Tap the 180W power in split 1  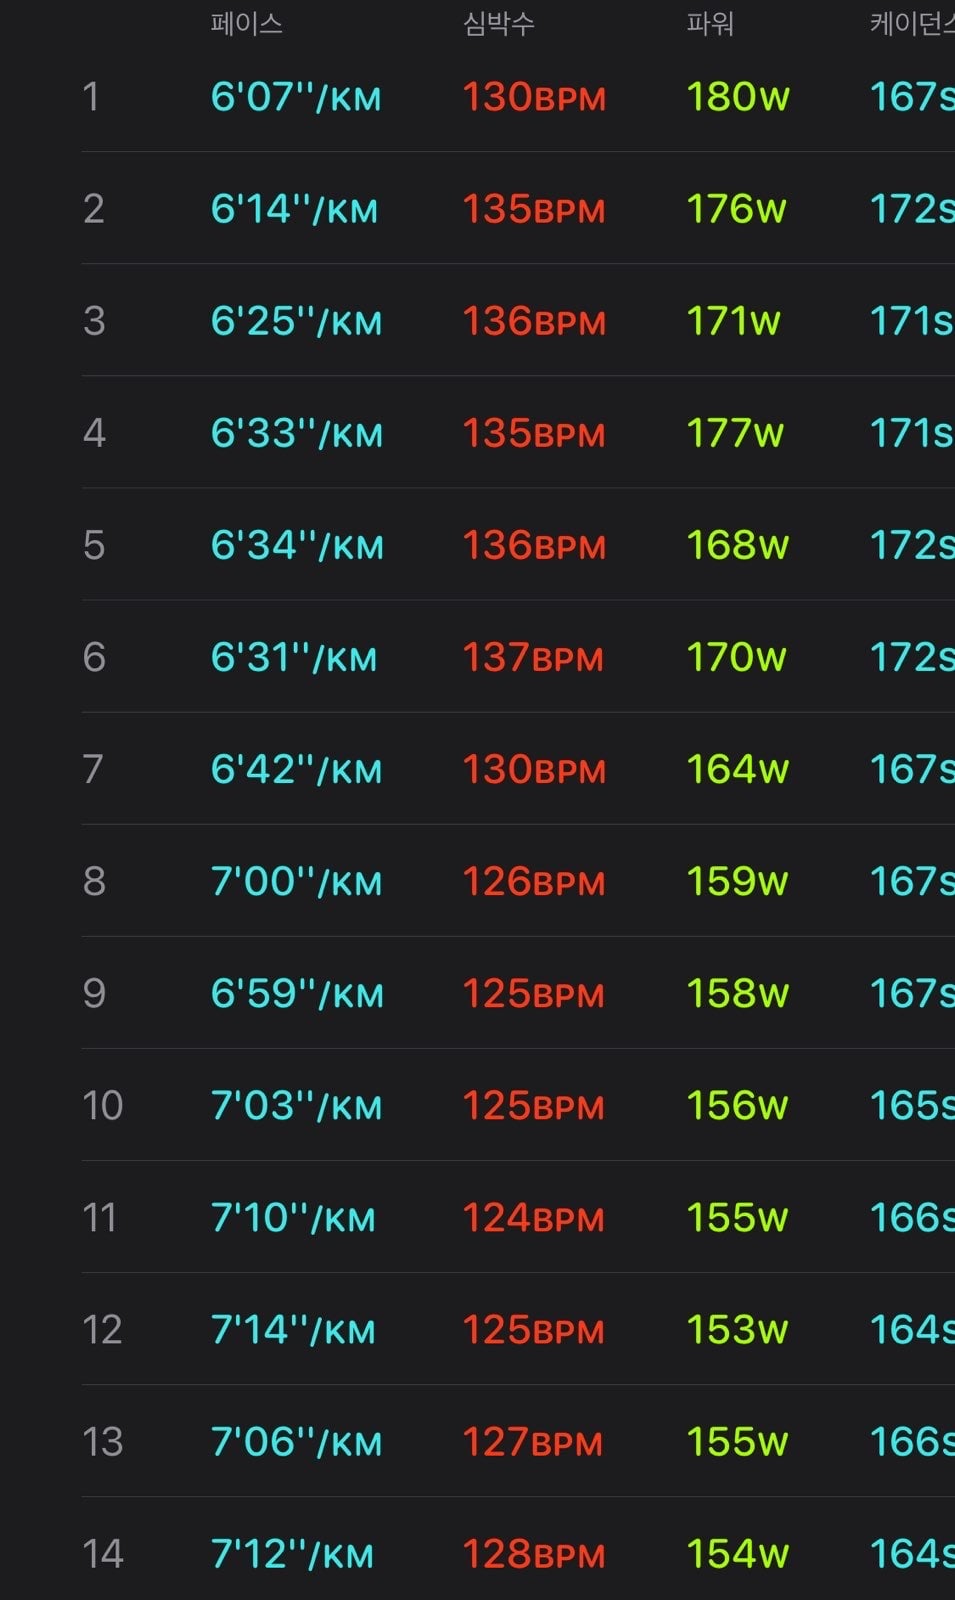tap(738, 97)
